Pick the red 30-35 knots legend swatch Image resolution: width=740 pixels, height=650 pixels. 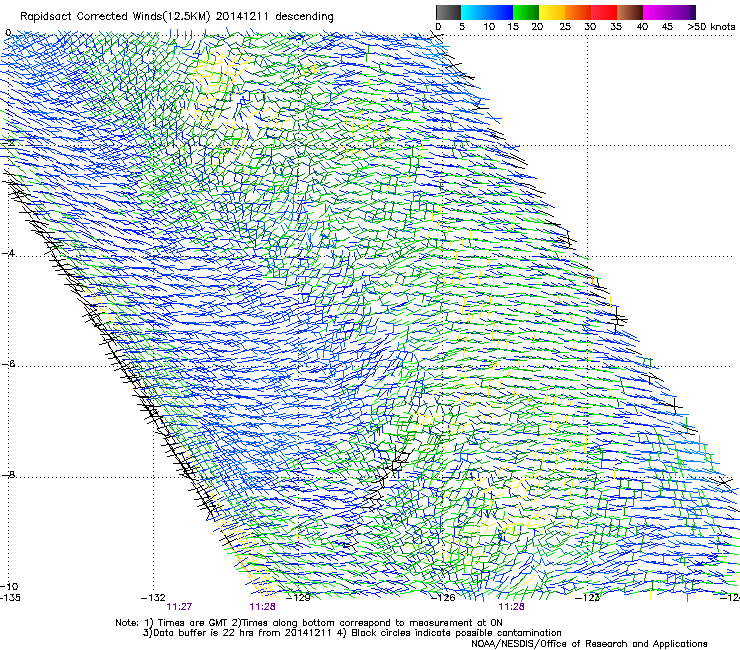[x=604, y=12]
